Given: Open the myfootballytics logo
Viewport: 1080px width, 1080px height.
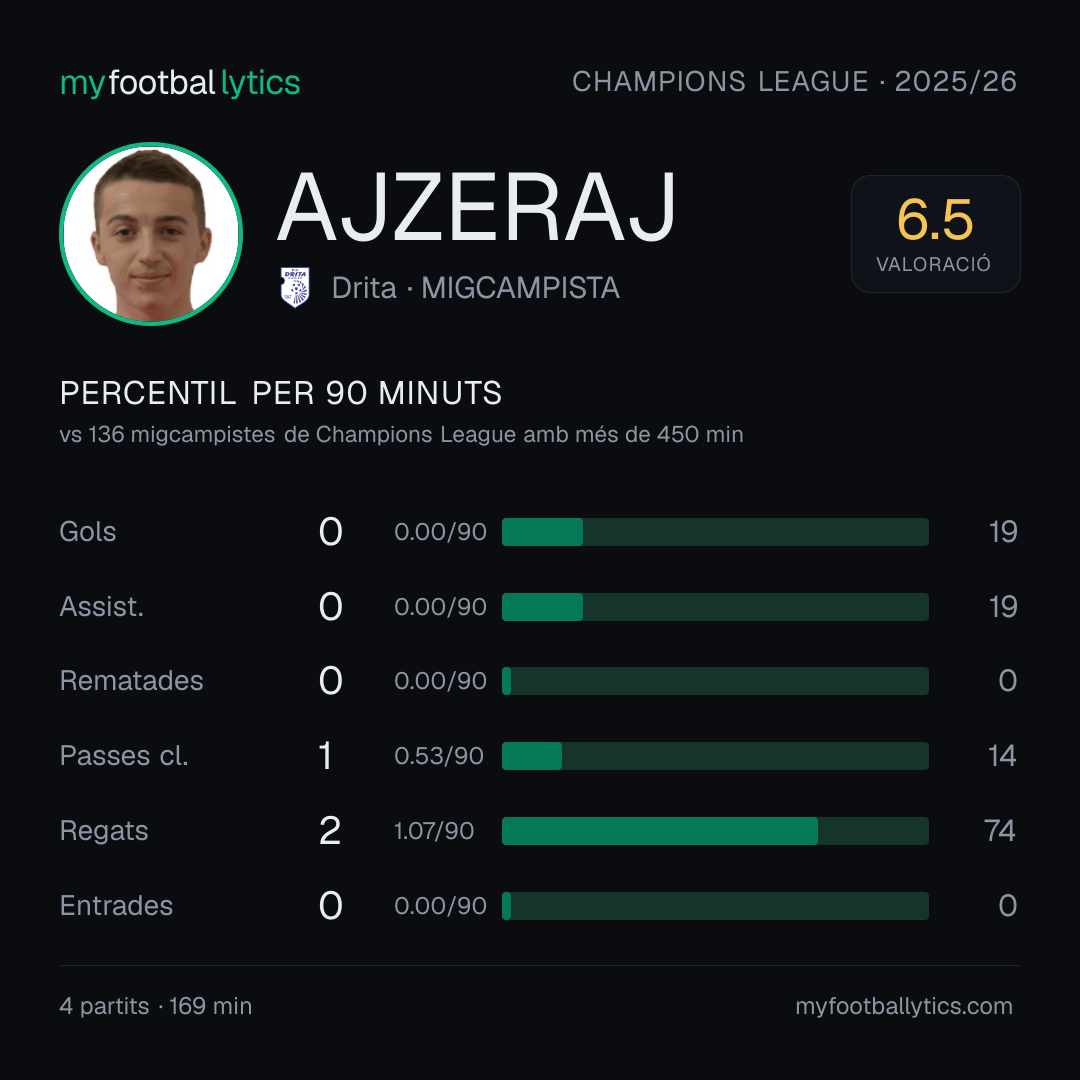Looking at the screenshot, I should click(x=180, y=83).
